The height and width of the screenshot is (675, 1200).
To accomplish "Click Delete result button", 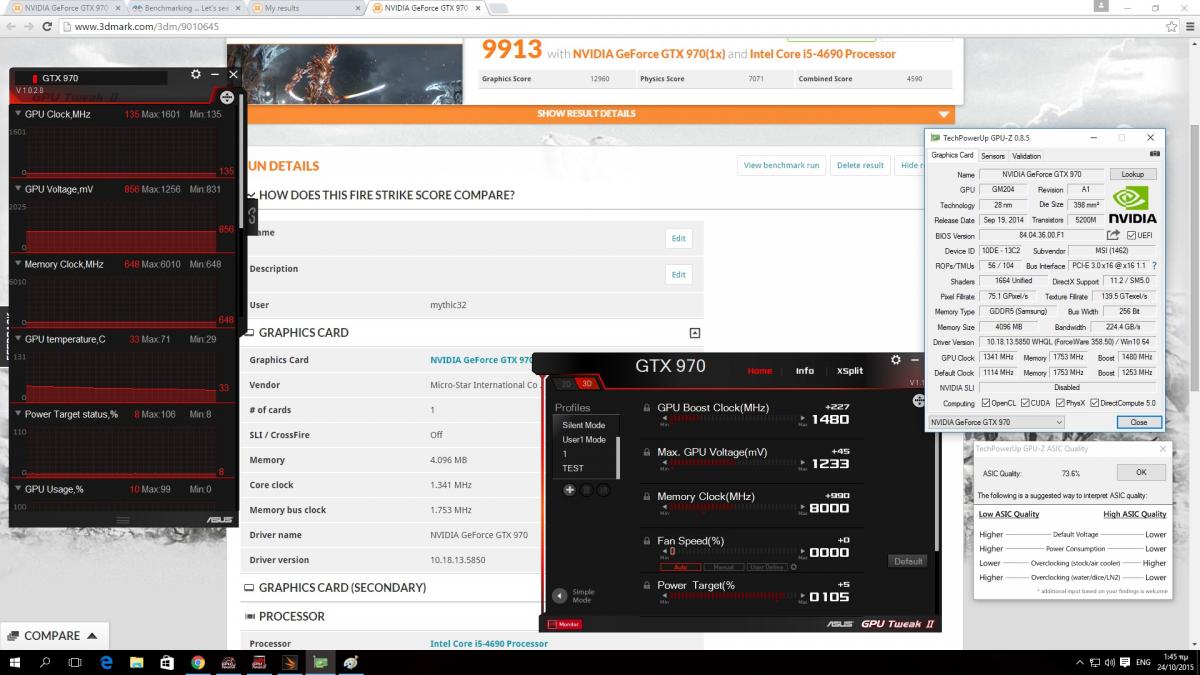I will click(x=860, y=165).
